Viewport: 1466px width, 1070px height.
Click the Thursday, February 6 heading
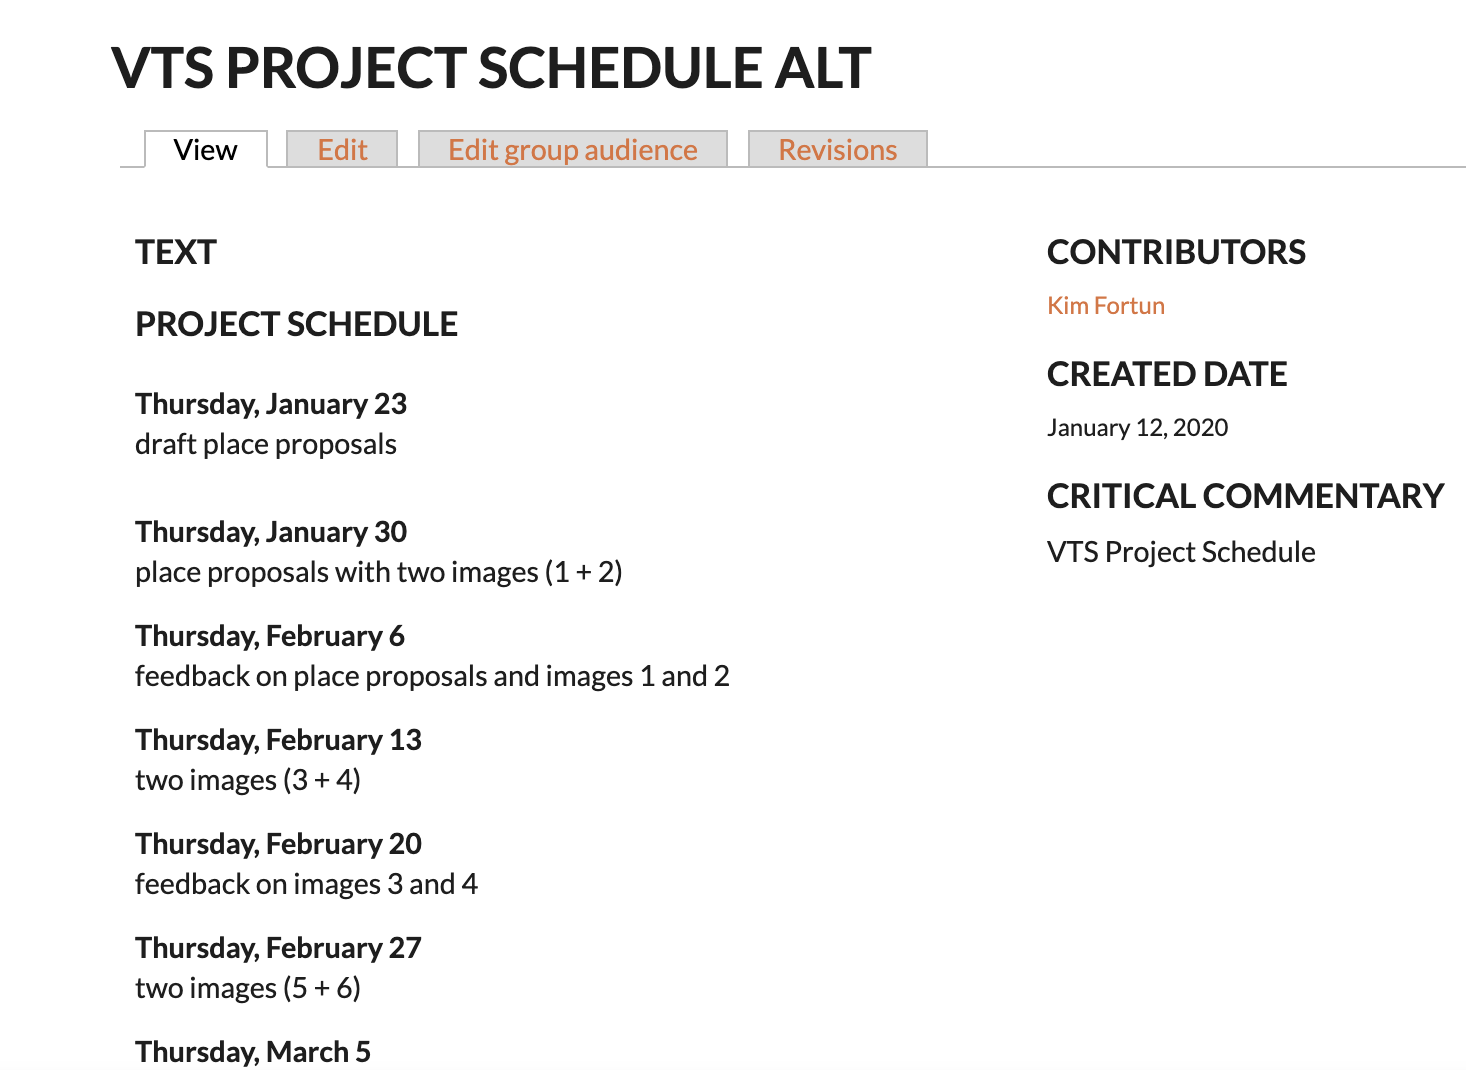click(270, 636)
